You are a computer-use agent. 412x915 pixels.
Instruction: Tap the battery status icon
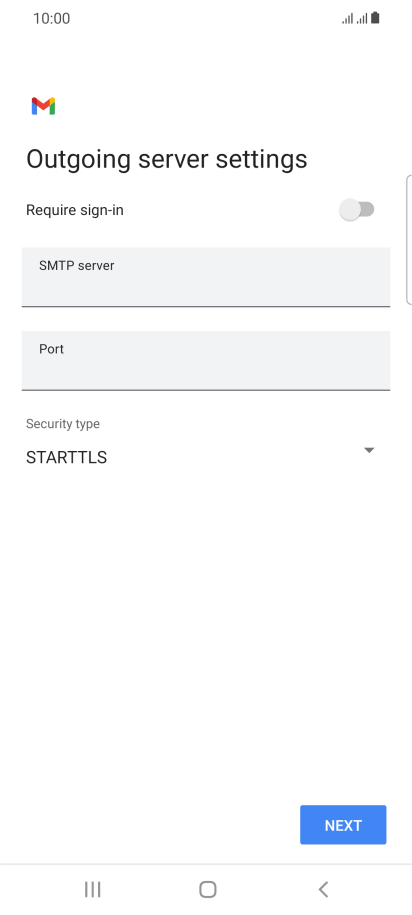(375, 18)
